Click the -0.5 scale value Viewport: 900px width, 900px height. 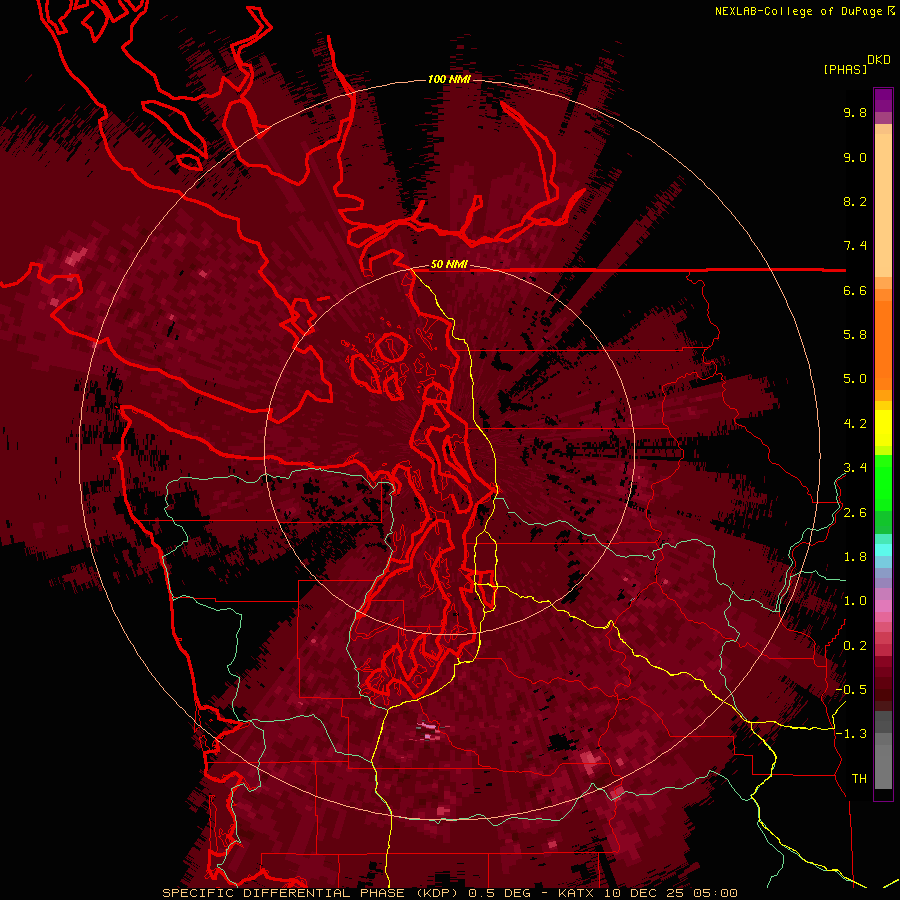[851, 690]
